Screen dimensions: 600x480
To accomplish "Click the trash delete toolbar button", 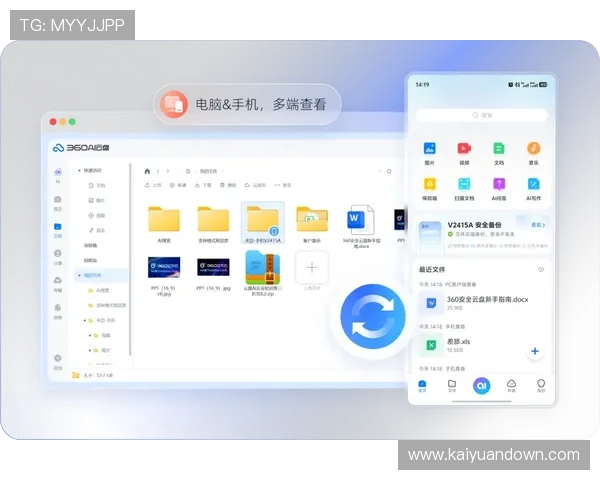I will pos(228,185).
